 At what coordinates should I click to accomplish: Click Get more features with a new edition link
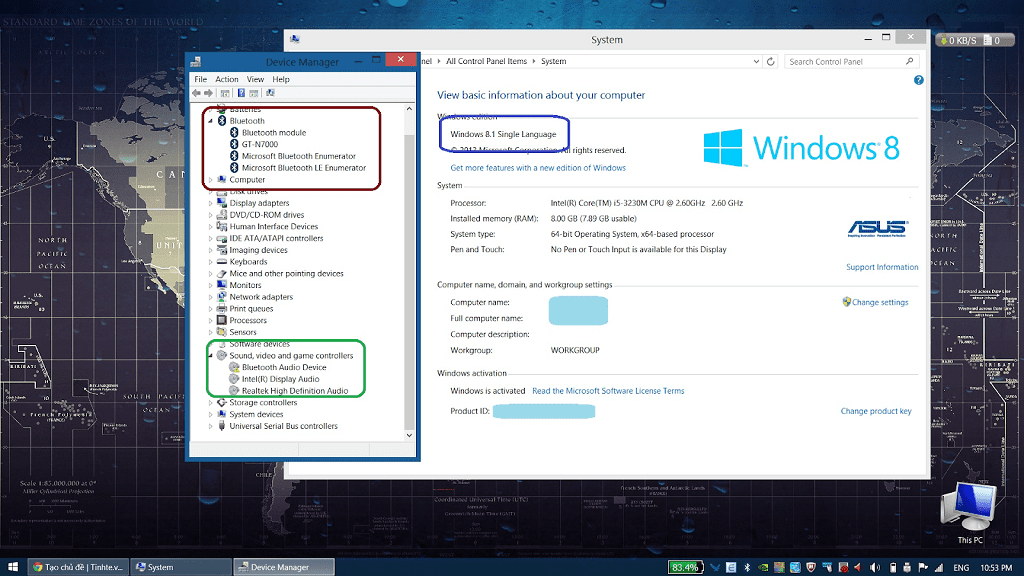pyautogui.click(x=537, y=168)
